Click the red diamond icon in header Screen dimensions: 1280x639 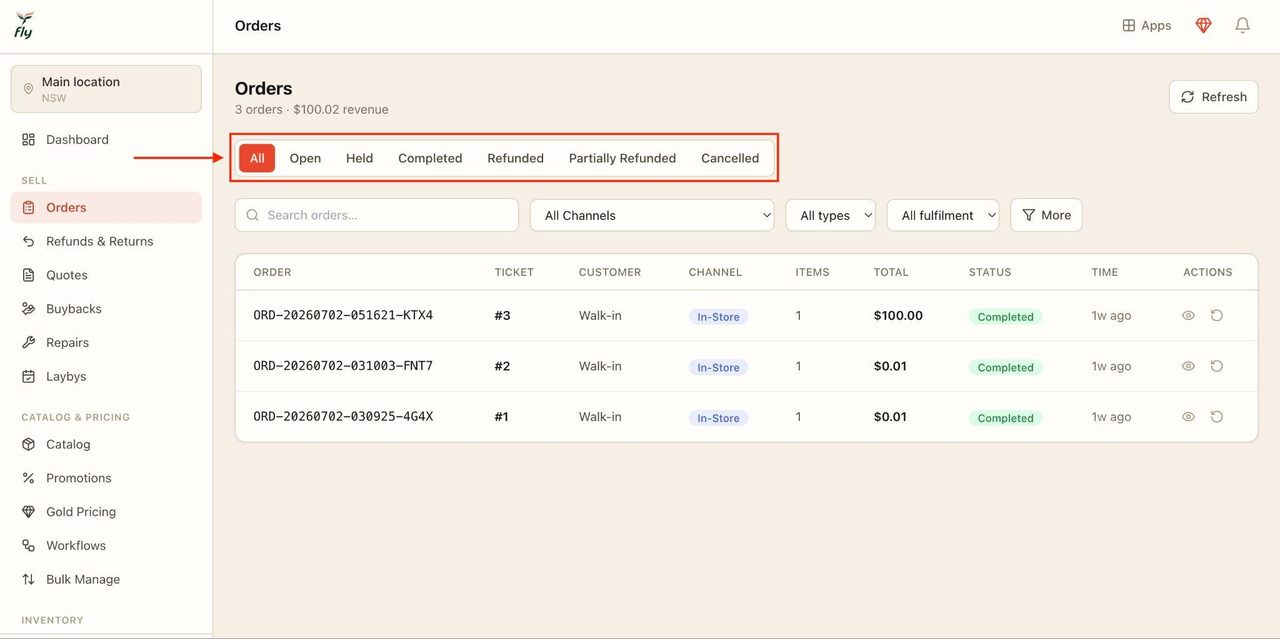point(1204,26)
